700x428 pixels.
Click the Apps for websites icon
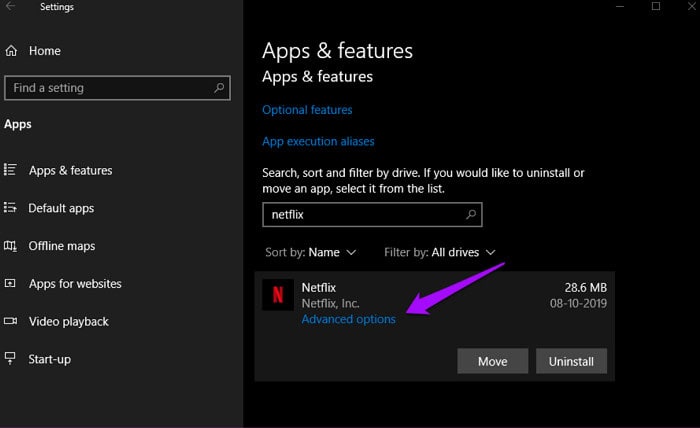coord(10,283)
